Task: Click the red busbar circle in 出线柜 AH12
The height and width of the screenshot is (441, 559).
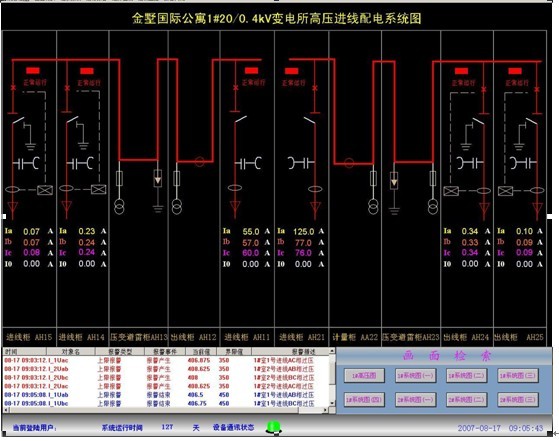Action: pos(199,162)
